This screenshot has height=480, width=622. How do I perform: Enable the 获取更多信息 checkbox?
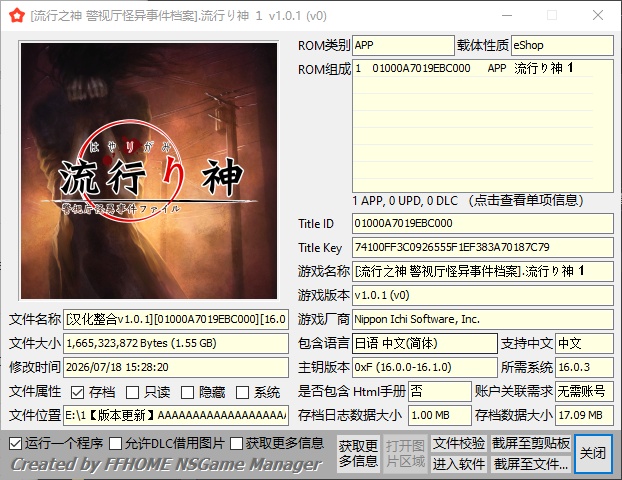236,444
